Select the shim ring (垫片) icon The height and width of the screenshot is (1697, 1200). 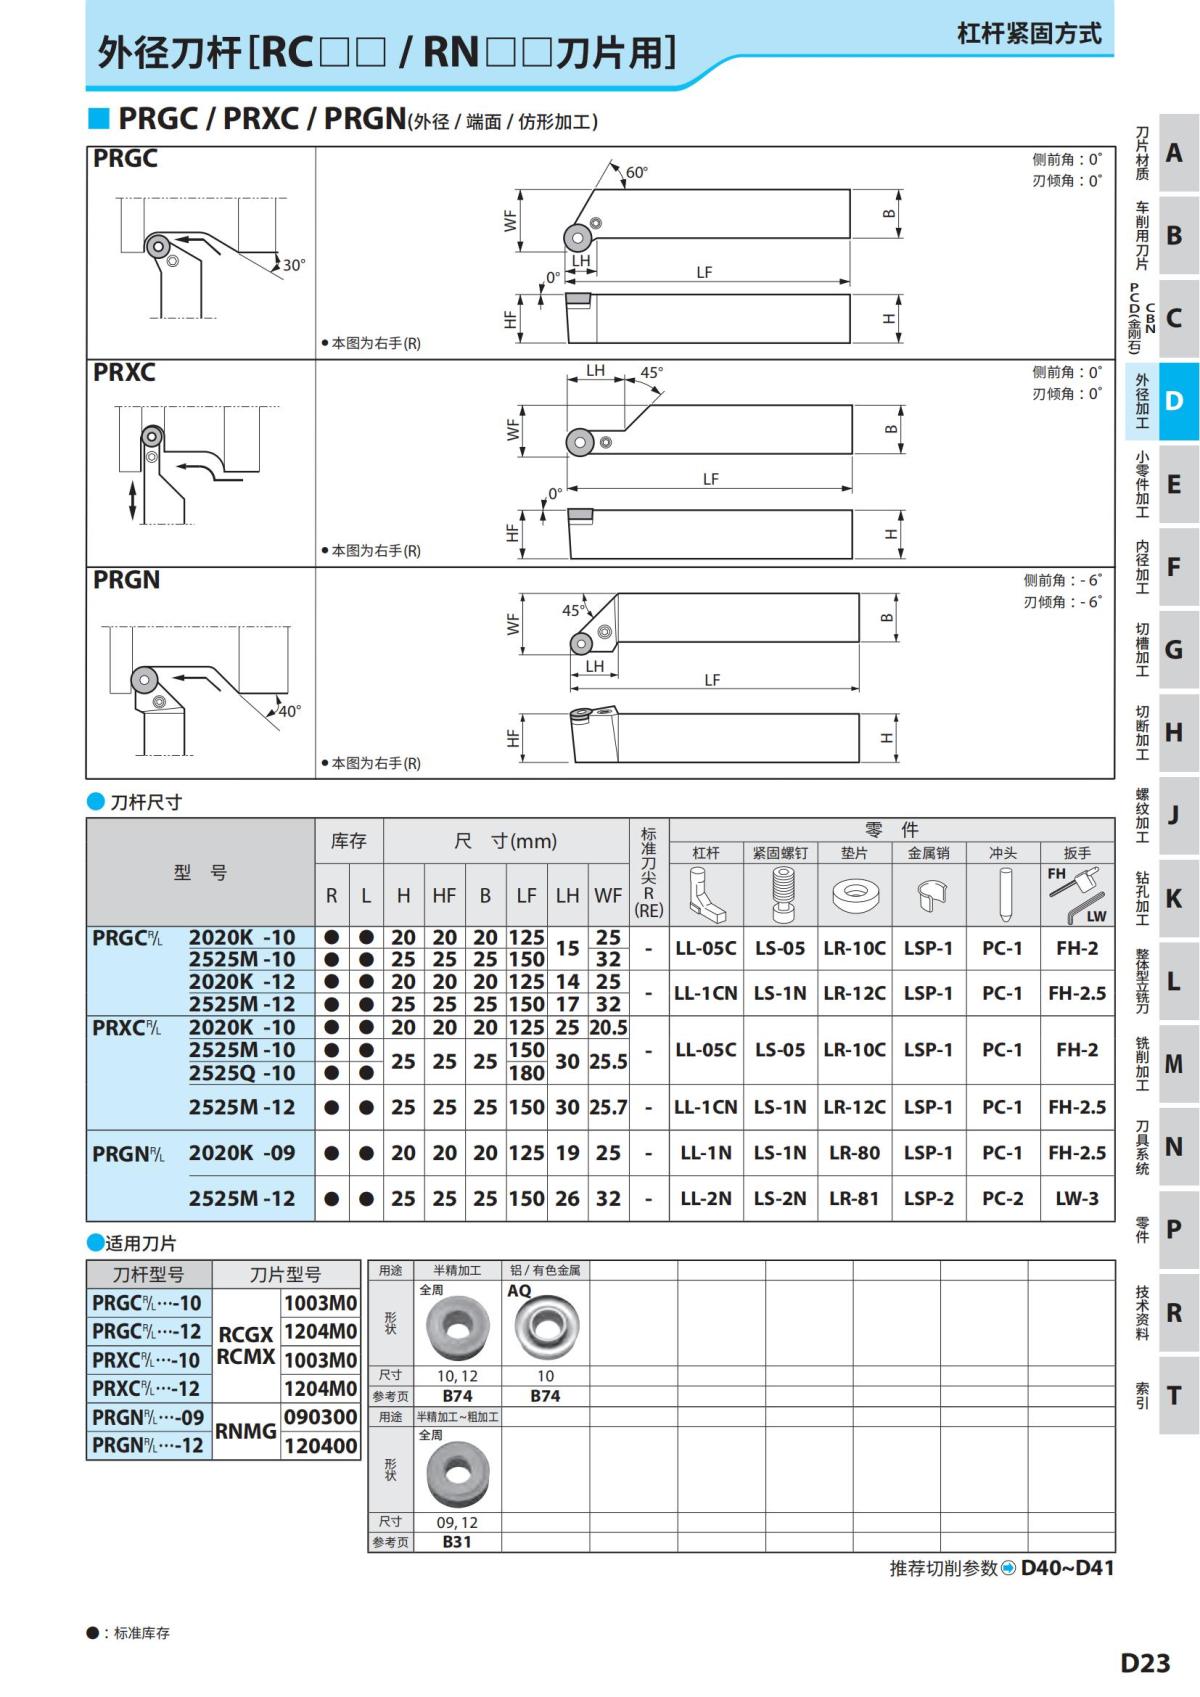click(854, 894)
